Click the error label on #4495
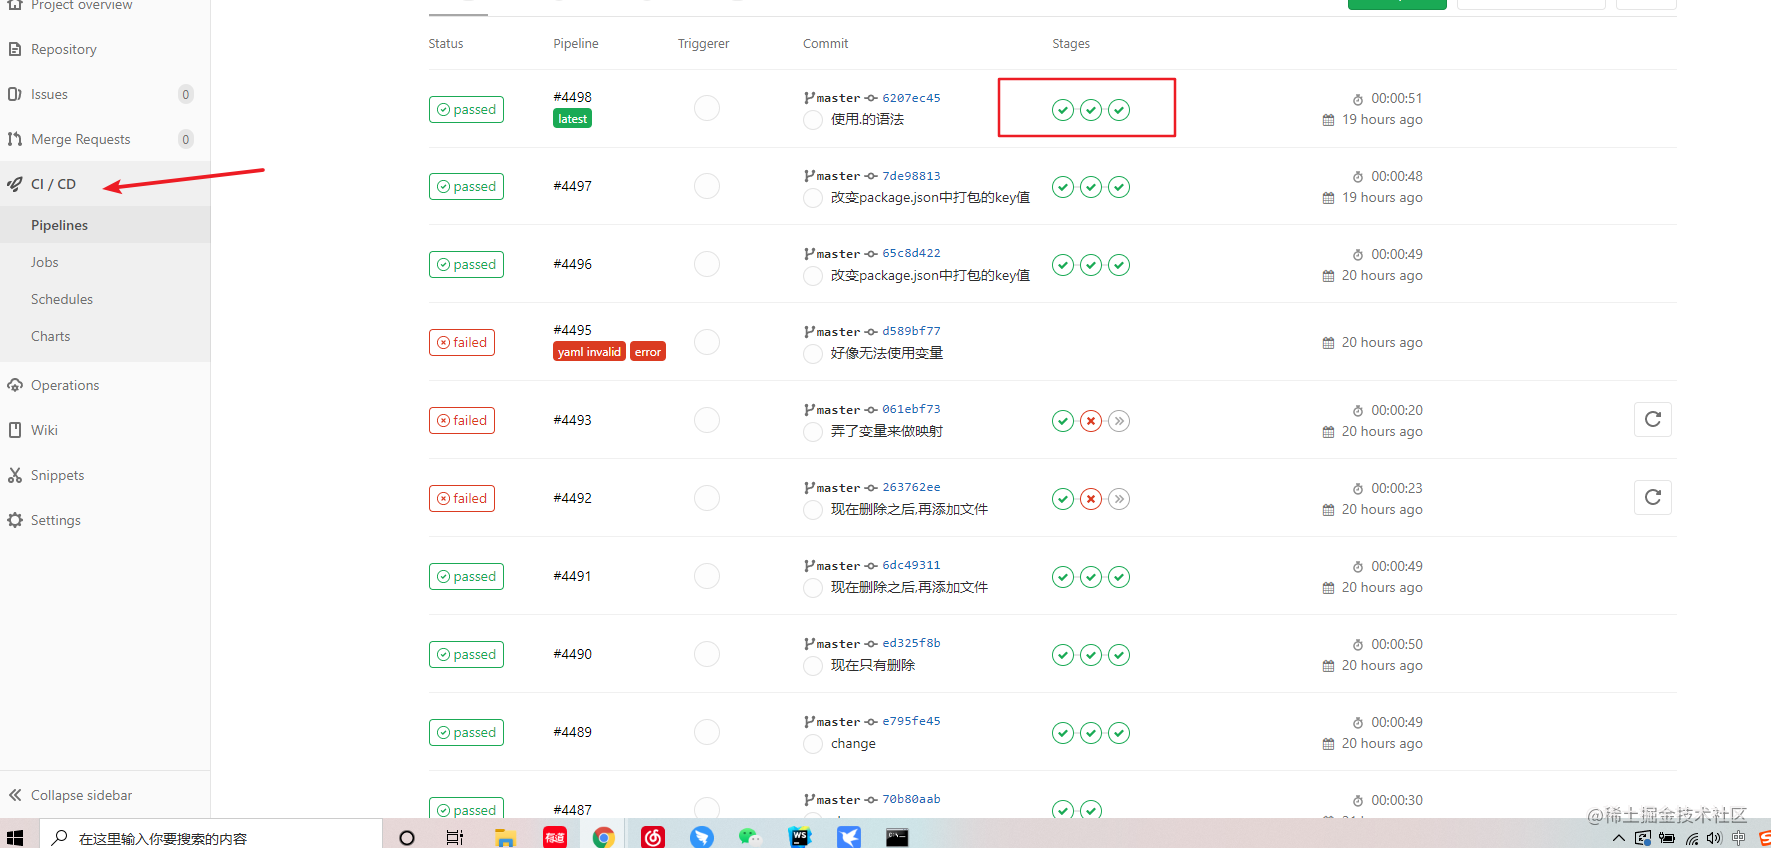Viewport: 1771px width, 848px height. 648,352
